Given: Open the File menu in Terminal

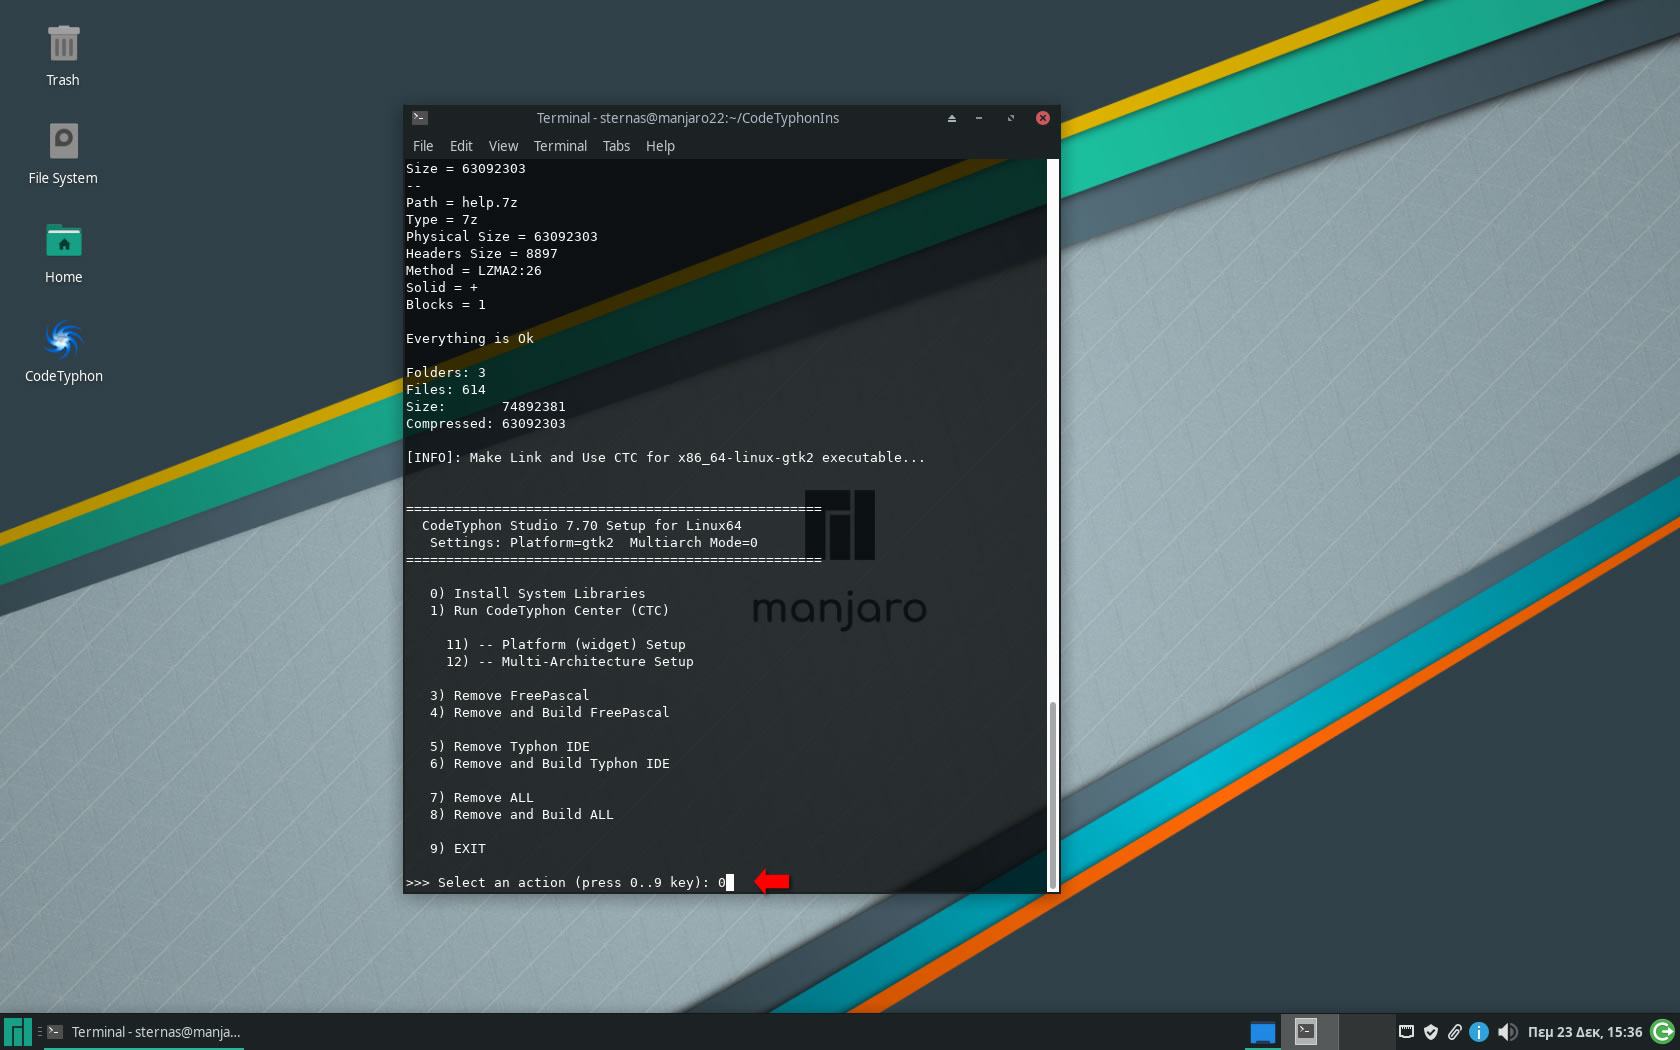Looking at the screenshot, I should (423, 146).
